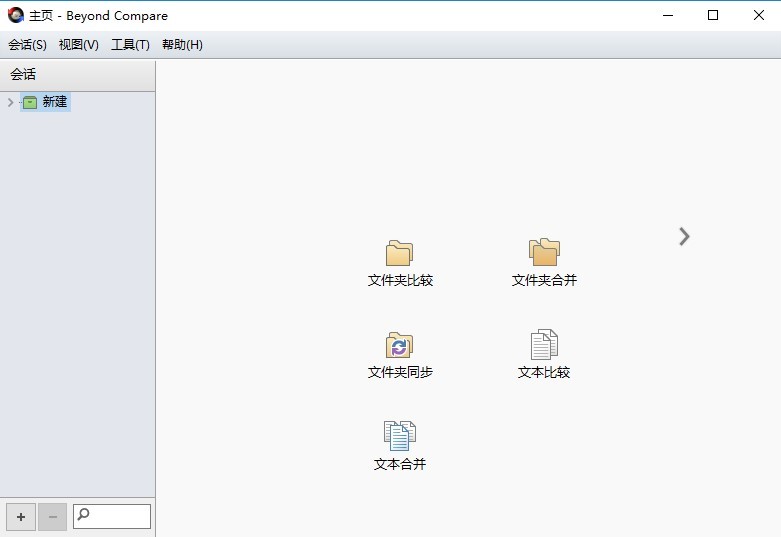This screenshot has width=781, height=537.
Task: Expand the 新建 tree node arrow
Action: [10, 102]
